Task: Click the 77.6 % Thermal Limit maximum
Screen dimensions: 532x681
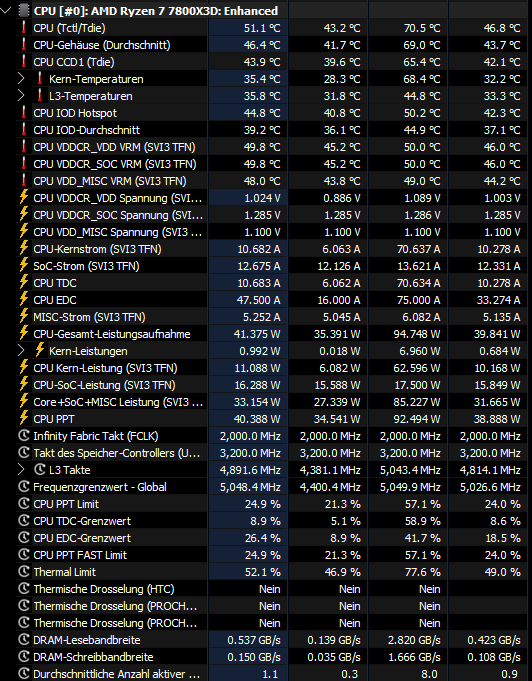Action: click(423, 572)
